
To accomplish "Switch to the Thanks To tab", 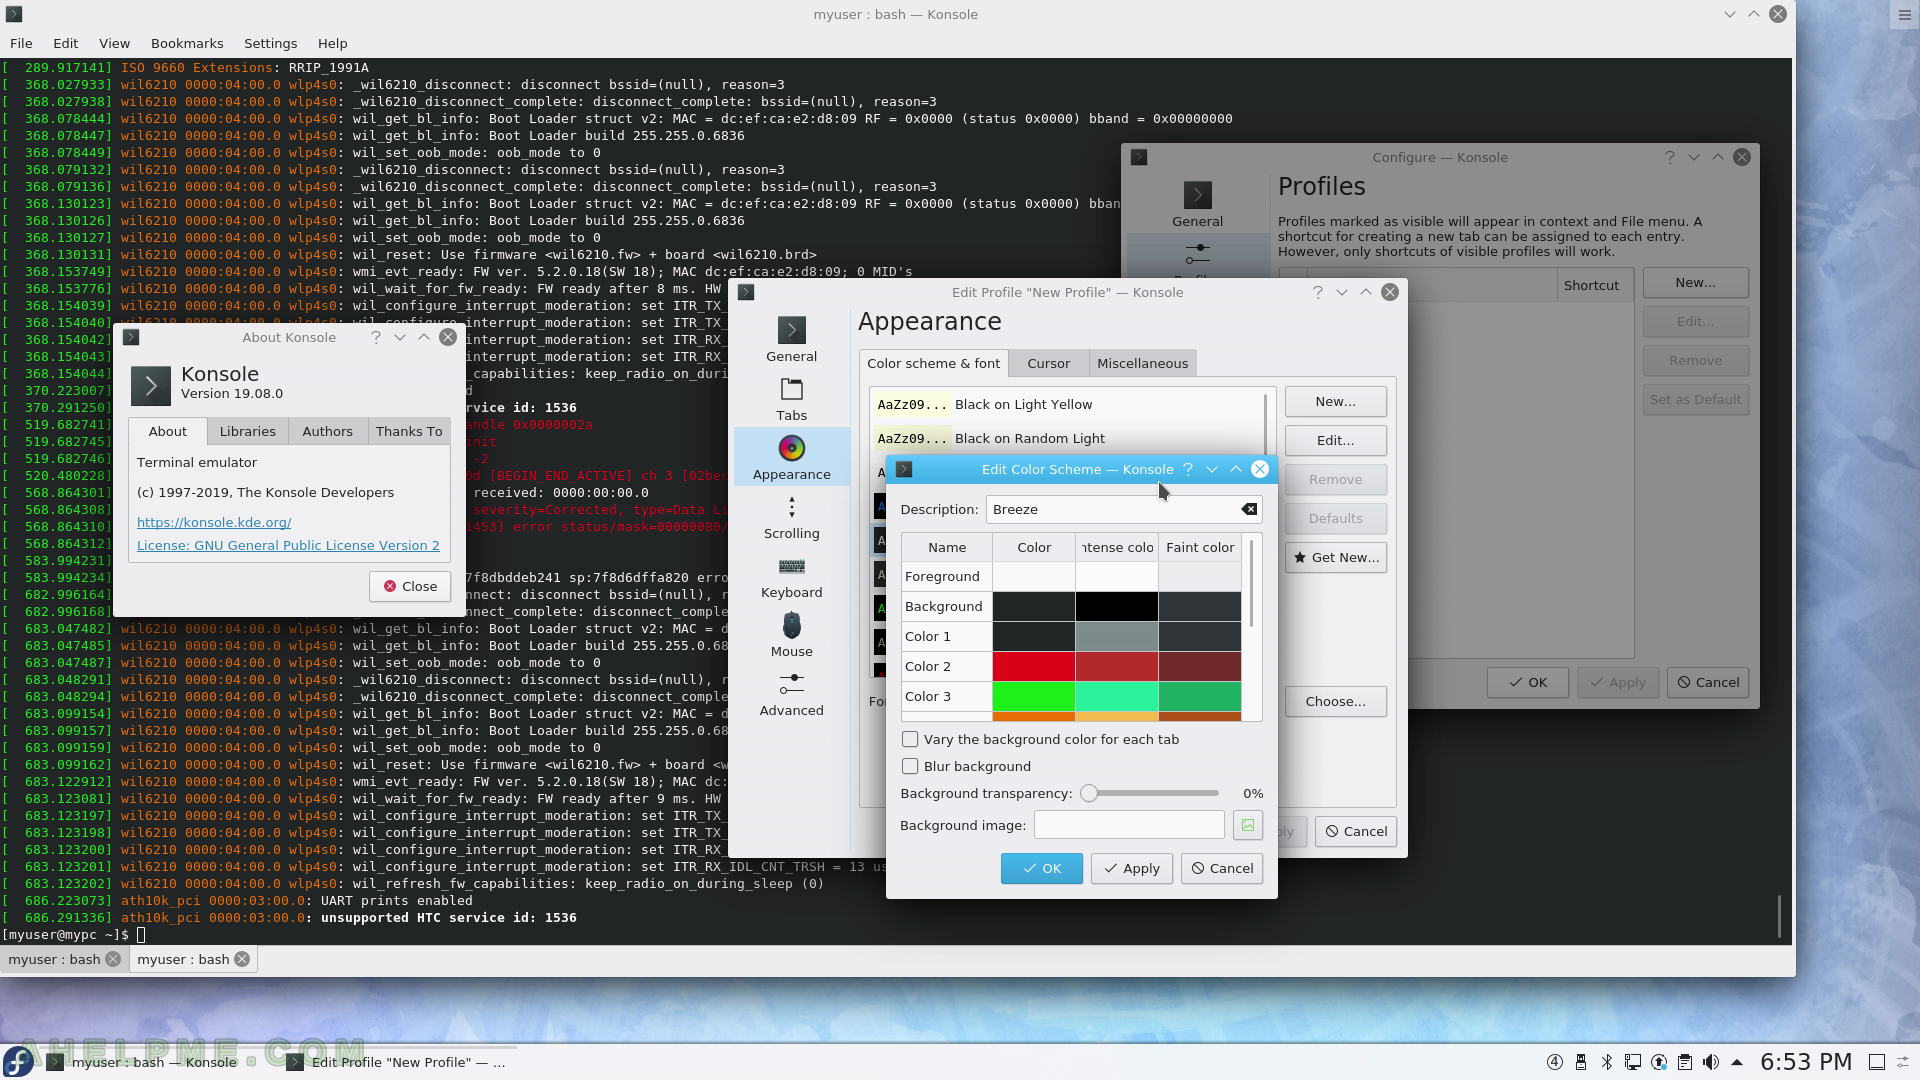I will tap(409, 431).
